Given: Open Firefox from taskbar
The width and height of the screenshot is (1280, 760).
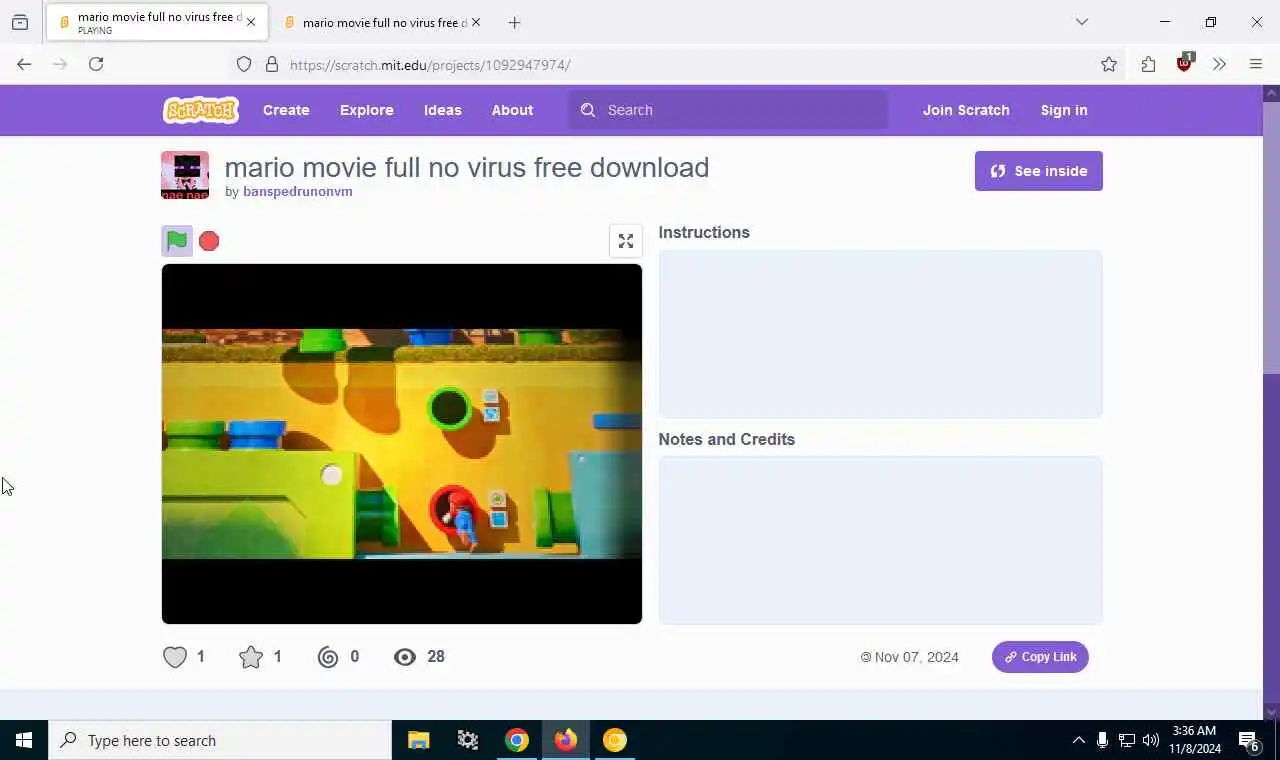Looking at the screenshot, I should coord(566,740).
